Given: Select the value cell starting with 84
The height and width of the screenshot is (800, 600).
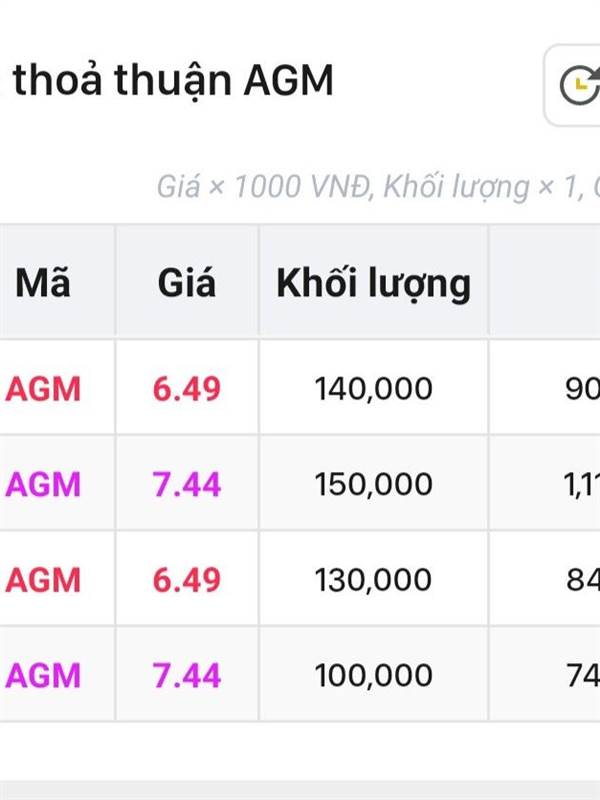Looking at the screenshot, I should tap(583, 580).
